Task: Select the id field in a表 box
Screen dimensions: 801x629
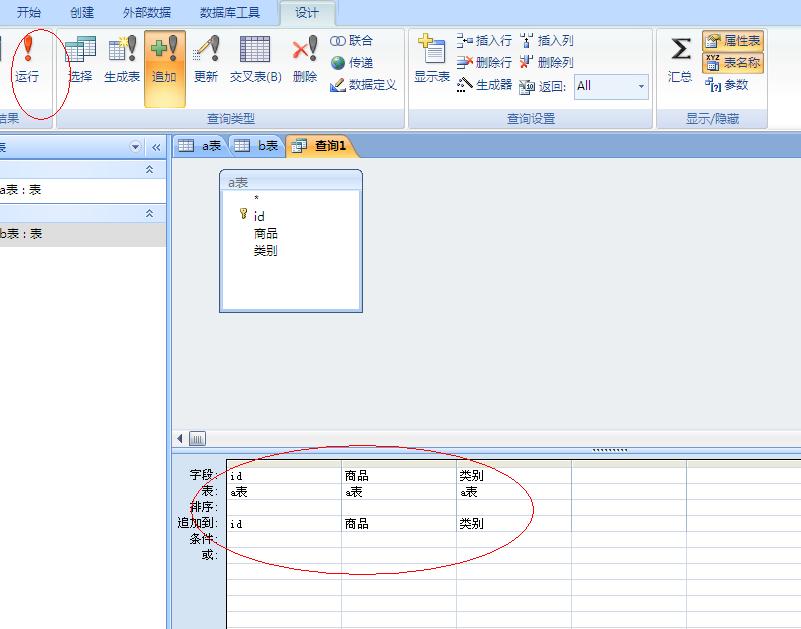Action: [259, 217]
